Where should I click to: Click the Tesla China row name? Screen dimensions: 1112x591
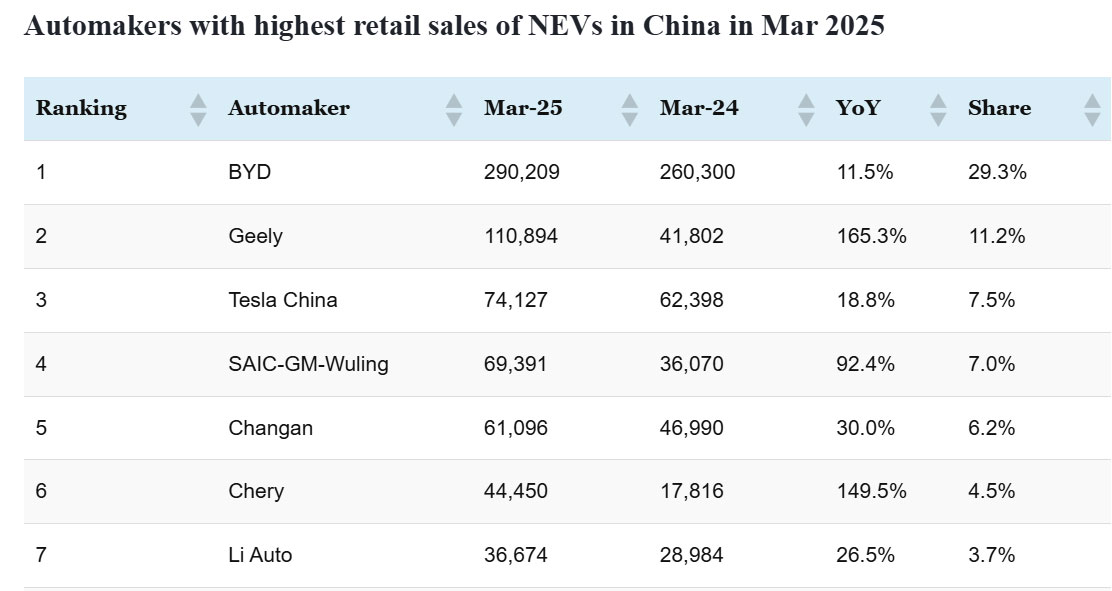(282, 300)
